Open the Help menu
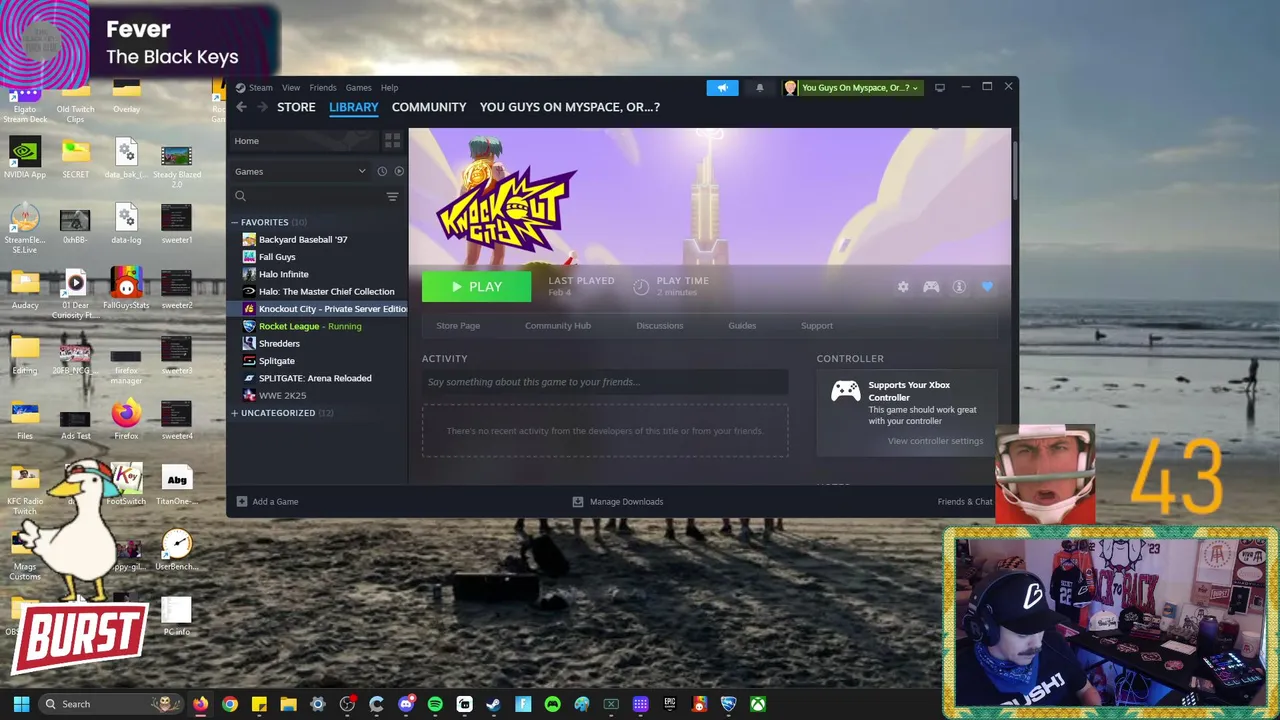1280x720 pixels. 389,88
